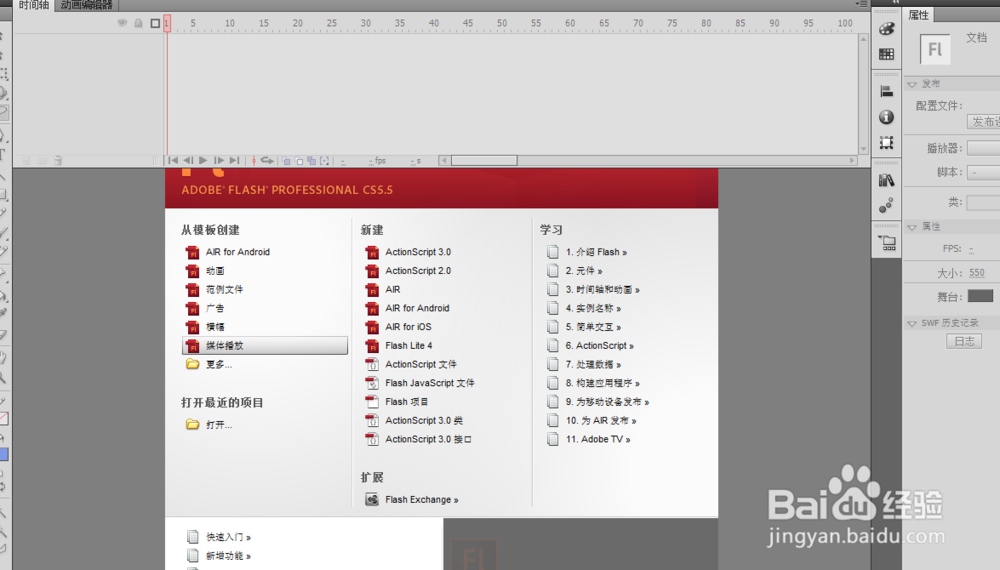
Task: Expand the collapsed panel dock arrows
Action: point(895,2)
